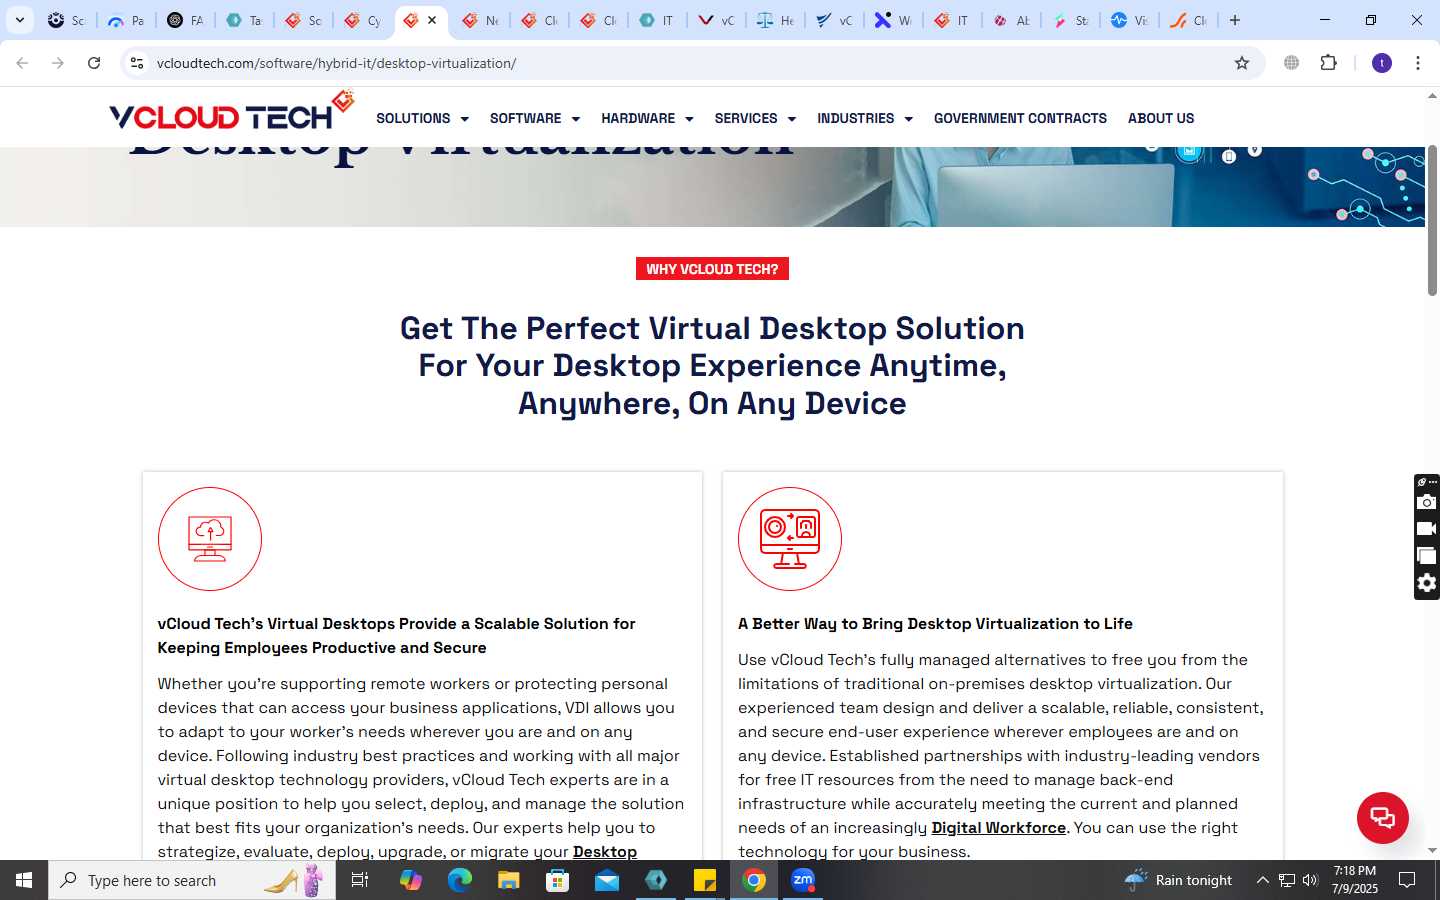The height and width of the screenshot is (900, 1440).
Task: Click the browser back arrow
Action: [22, 63]
